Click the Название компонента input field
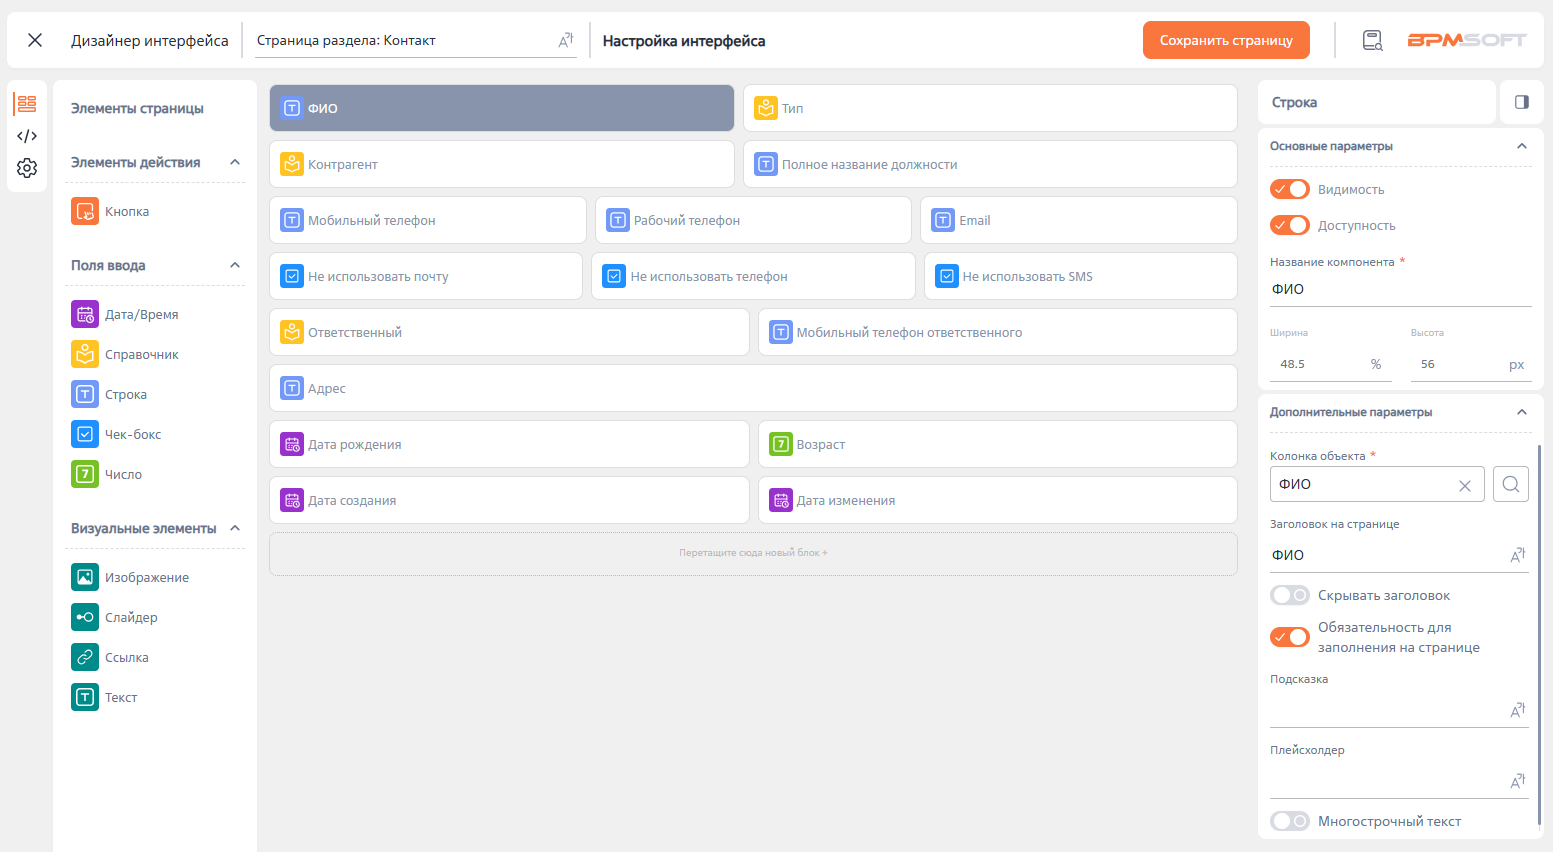Screen dimensions: 1553x852 [x=1399, y=289]
